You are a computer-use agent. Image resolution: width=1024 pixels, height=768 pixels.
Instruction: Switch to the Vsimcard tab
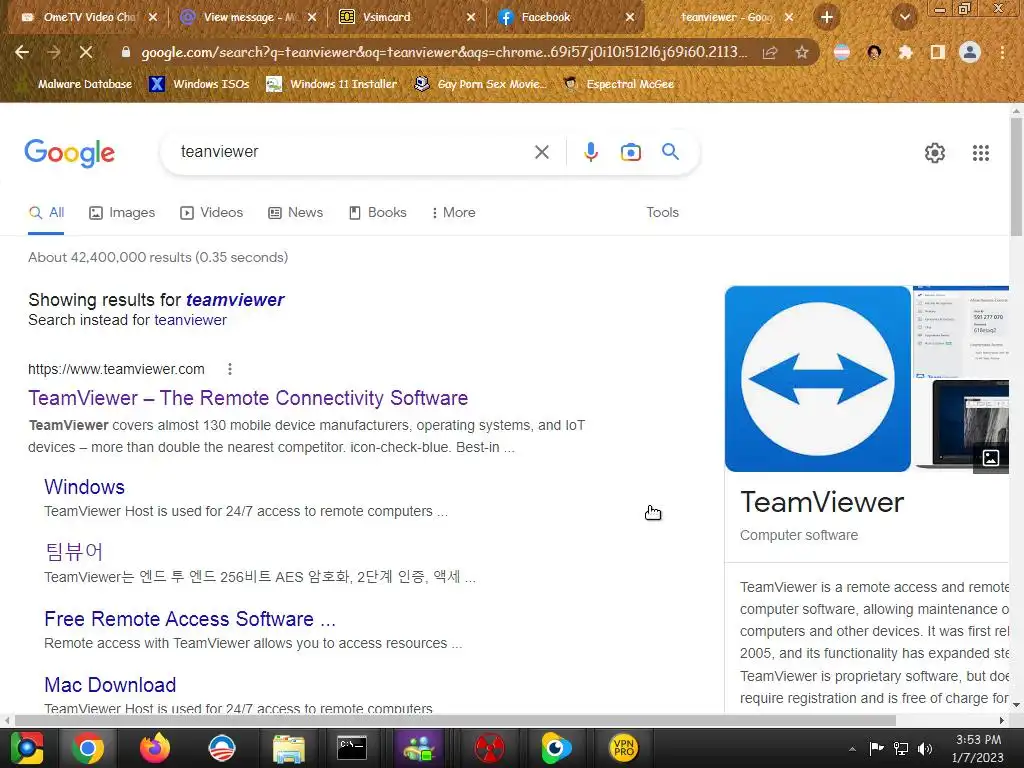408,17
